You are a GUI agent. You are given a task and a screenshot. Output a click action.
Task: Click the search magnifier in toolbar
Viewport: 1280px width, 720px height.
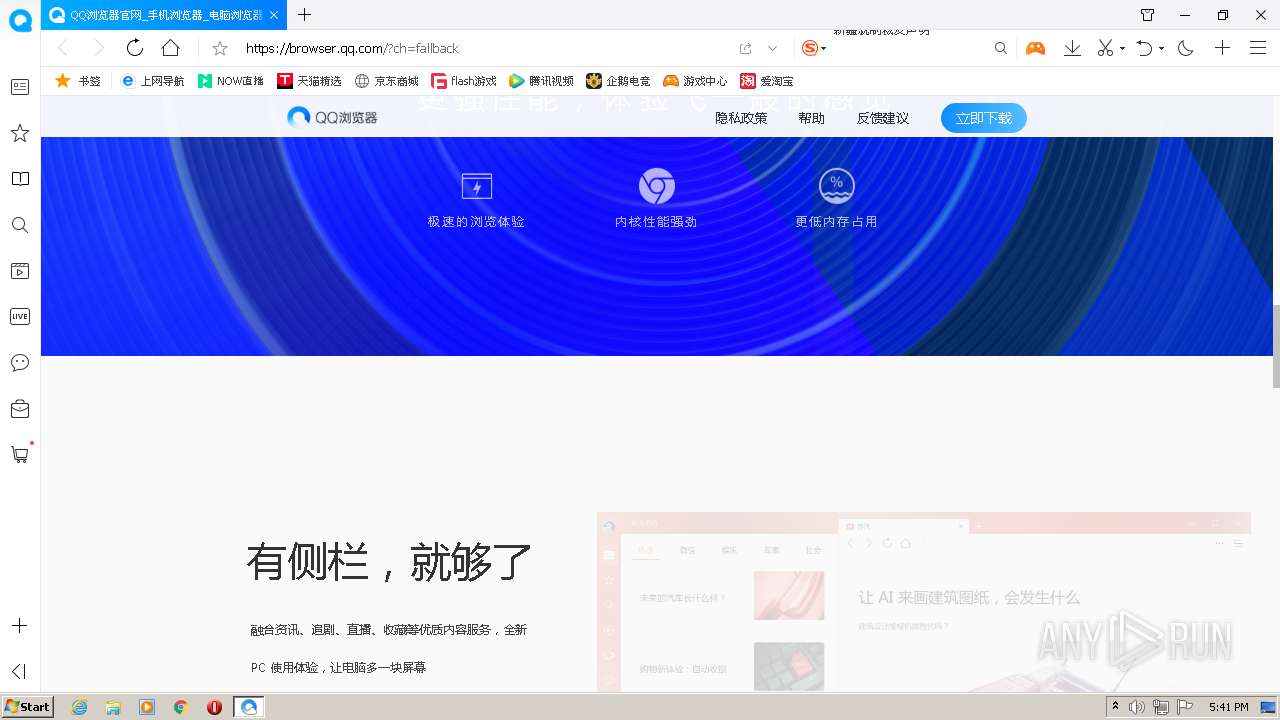(1000, 48)
